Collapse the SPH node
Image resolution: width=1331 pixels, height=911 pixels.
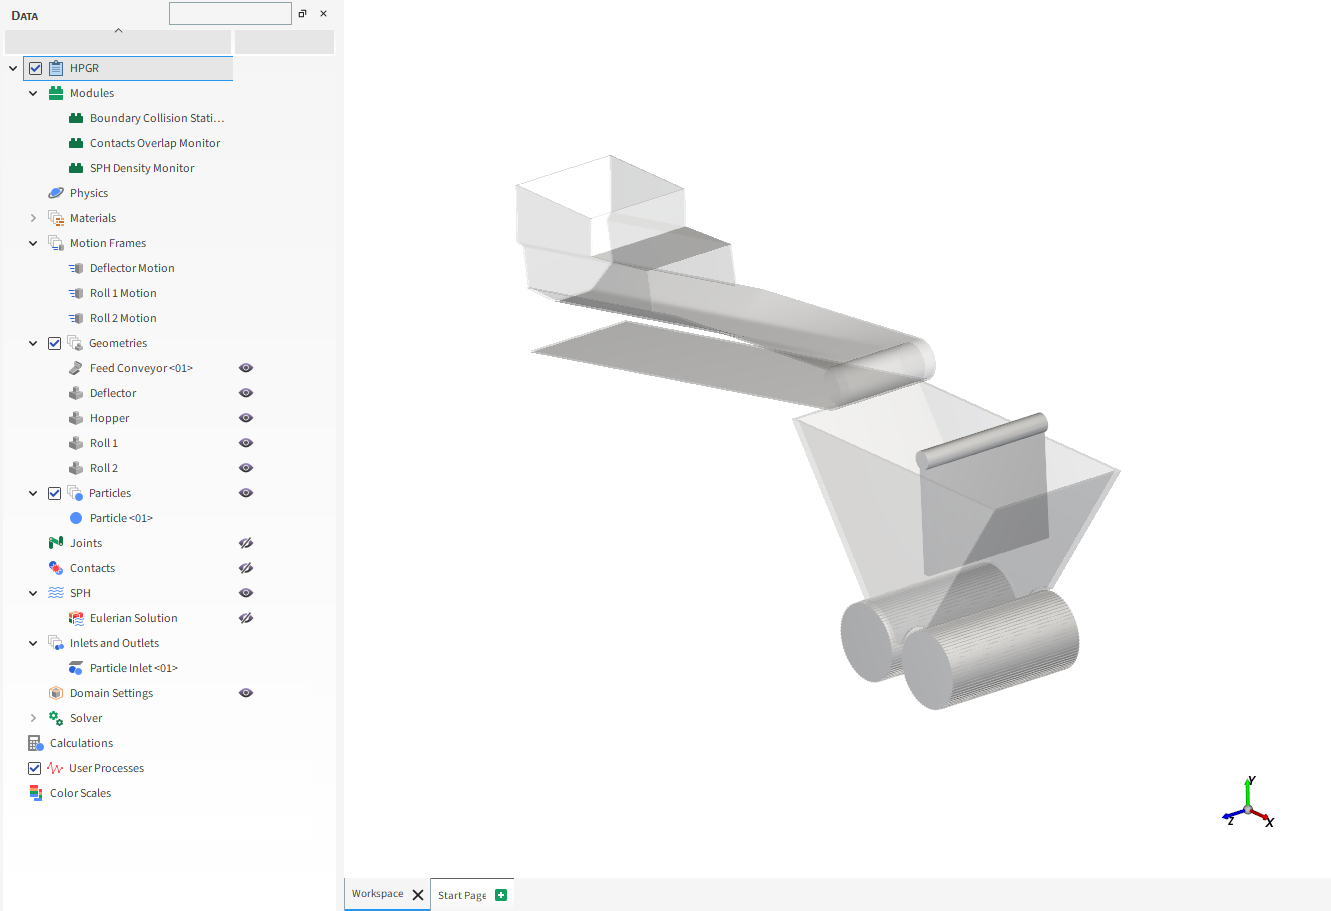click(x=33, y=593)
